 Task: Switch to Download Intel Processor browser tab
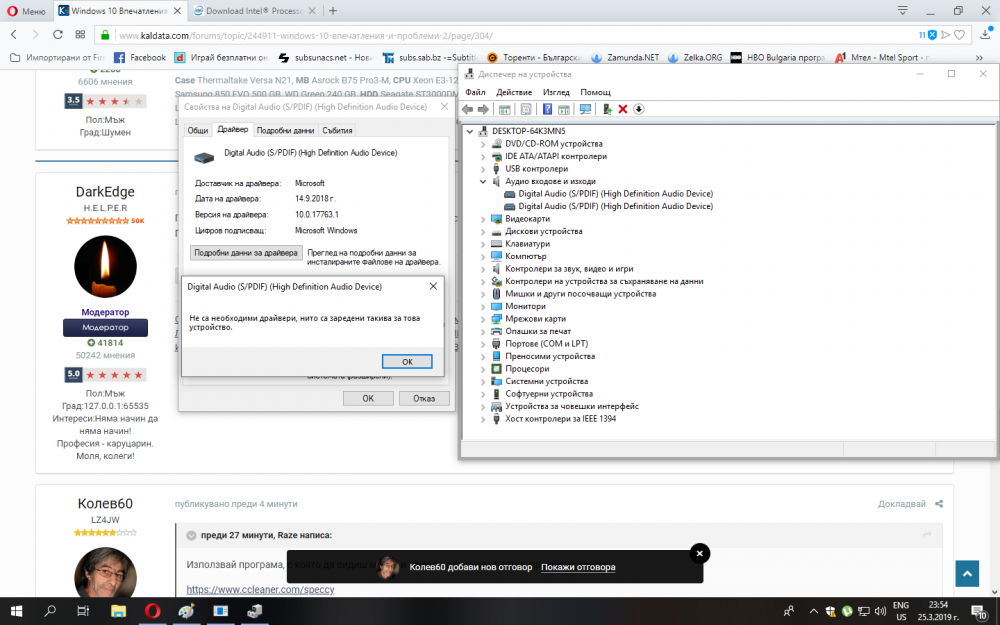point(254,11)
